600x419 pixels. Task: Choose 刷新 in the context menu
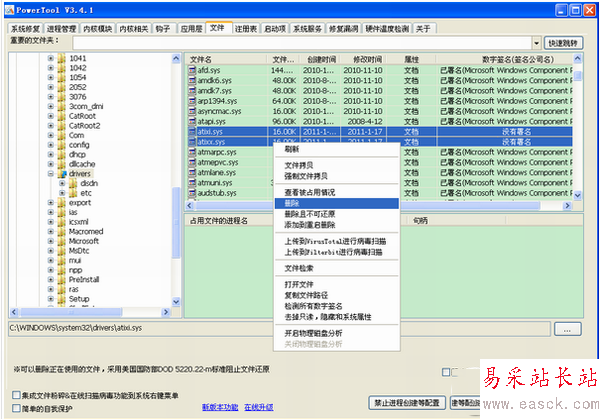(337, 149)
